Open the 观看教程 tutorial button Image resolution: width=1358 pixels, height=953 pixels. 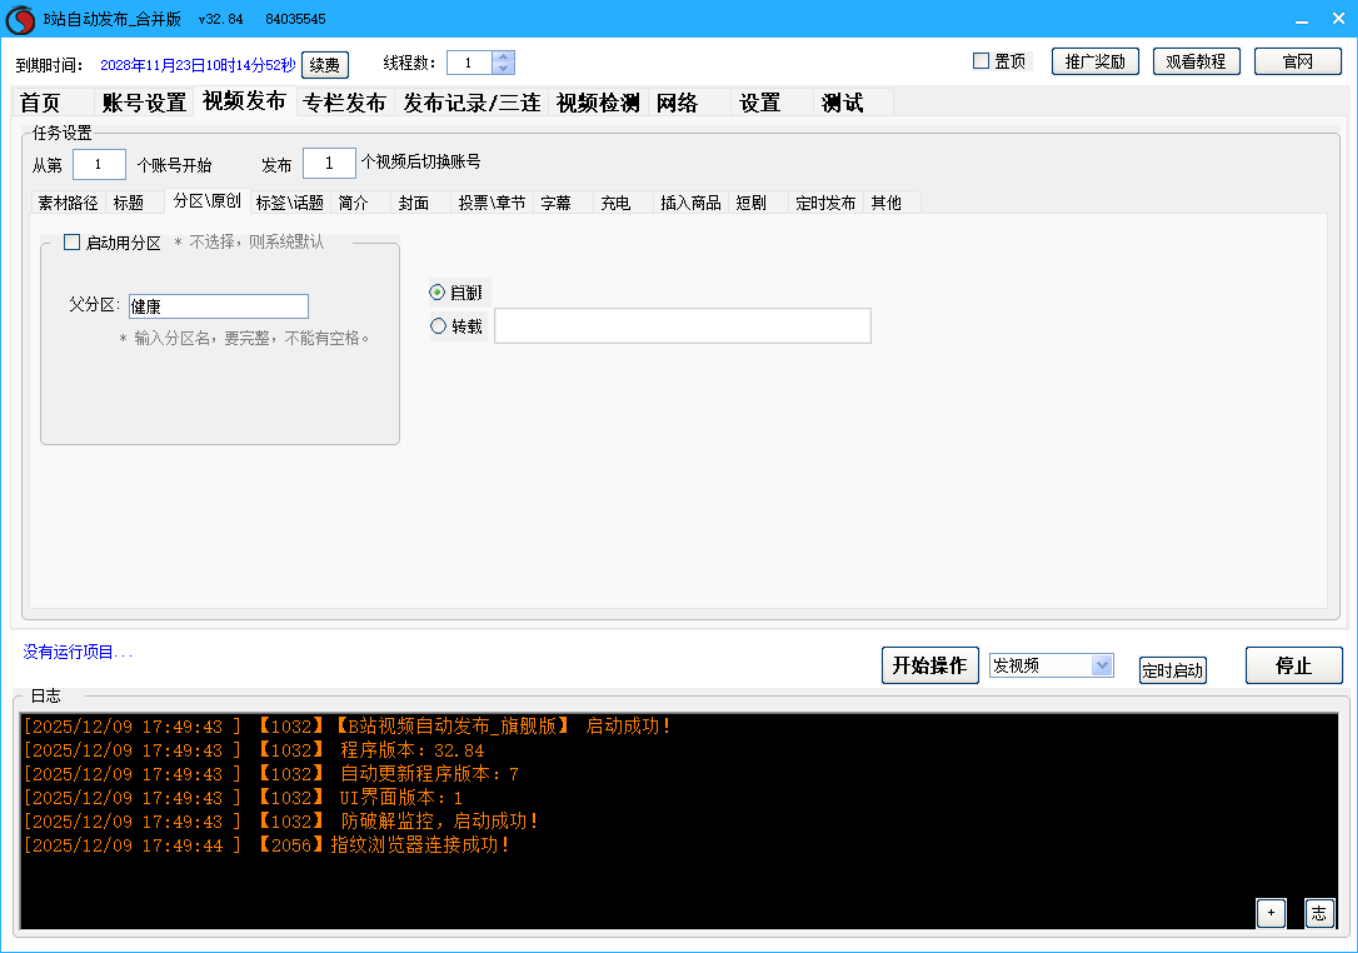pos(1195,61)
